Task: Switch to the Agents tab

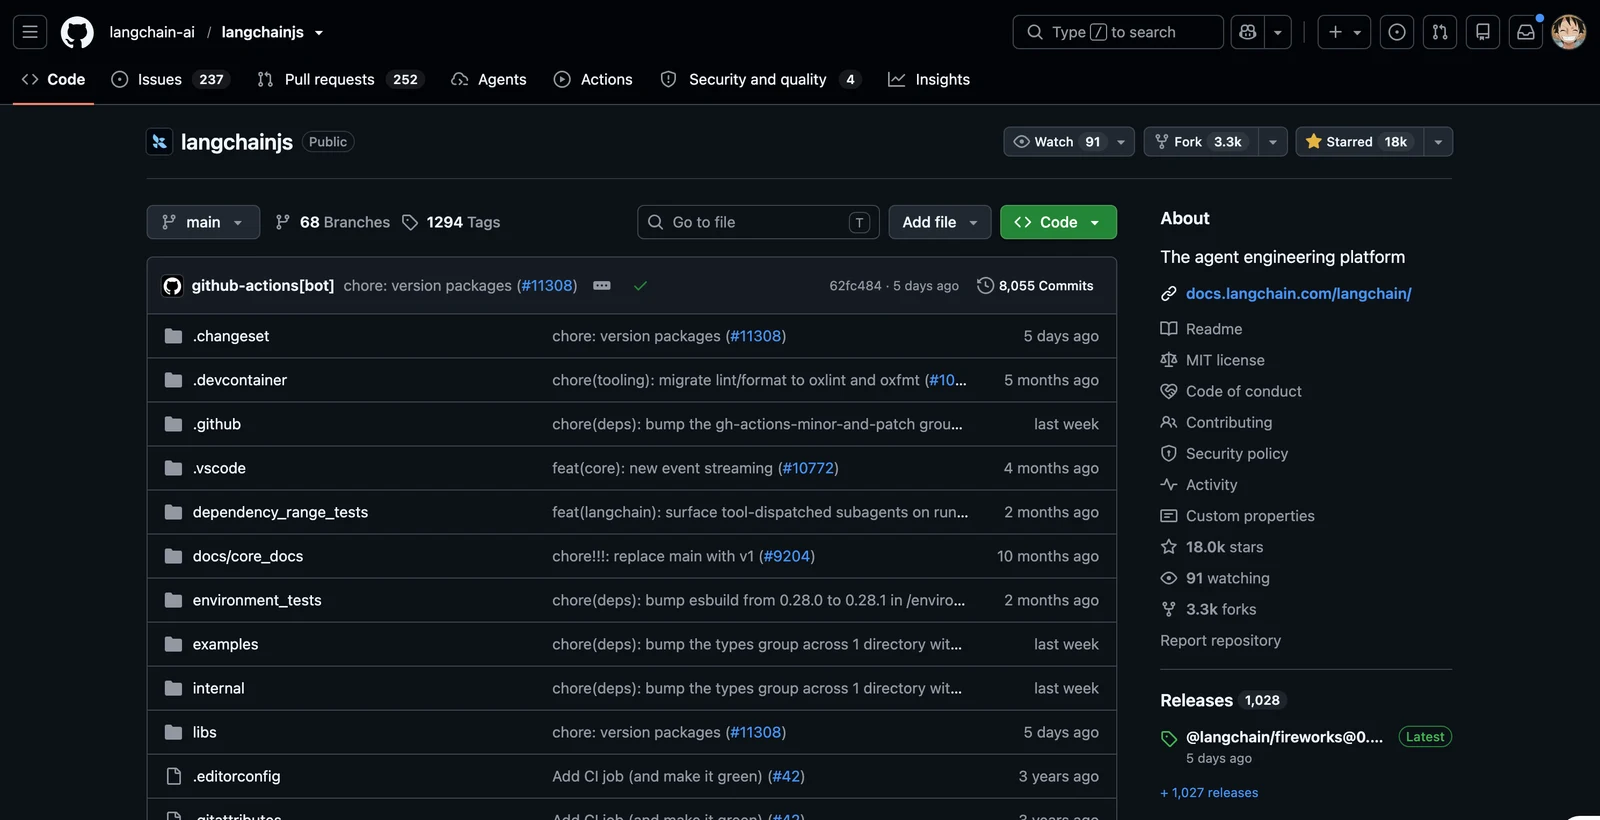Action: point(489,79)
